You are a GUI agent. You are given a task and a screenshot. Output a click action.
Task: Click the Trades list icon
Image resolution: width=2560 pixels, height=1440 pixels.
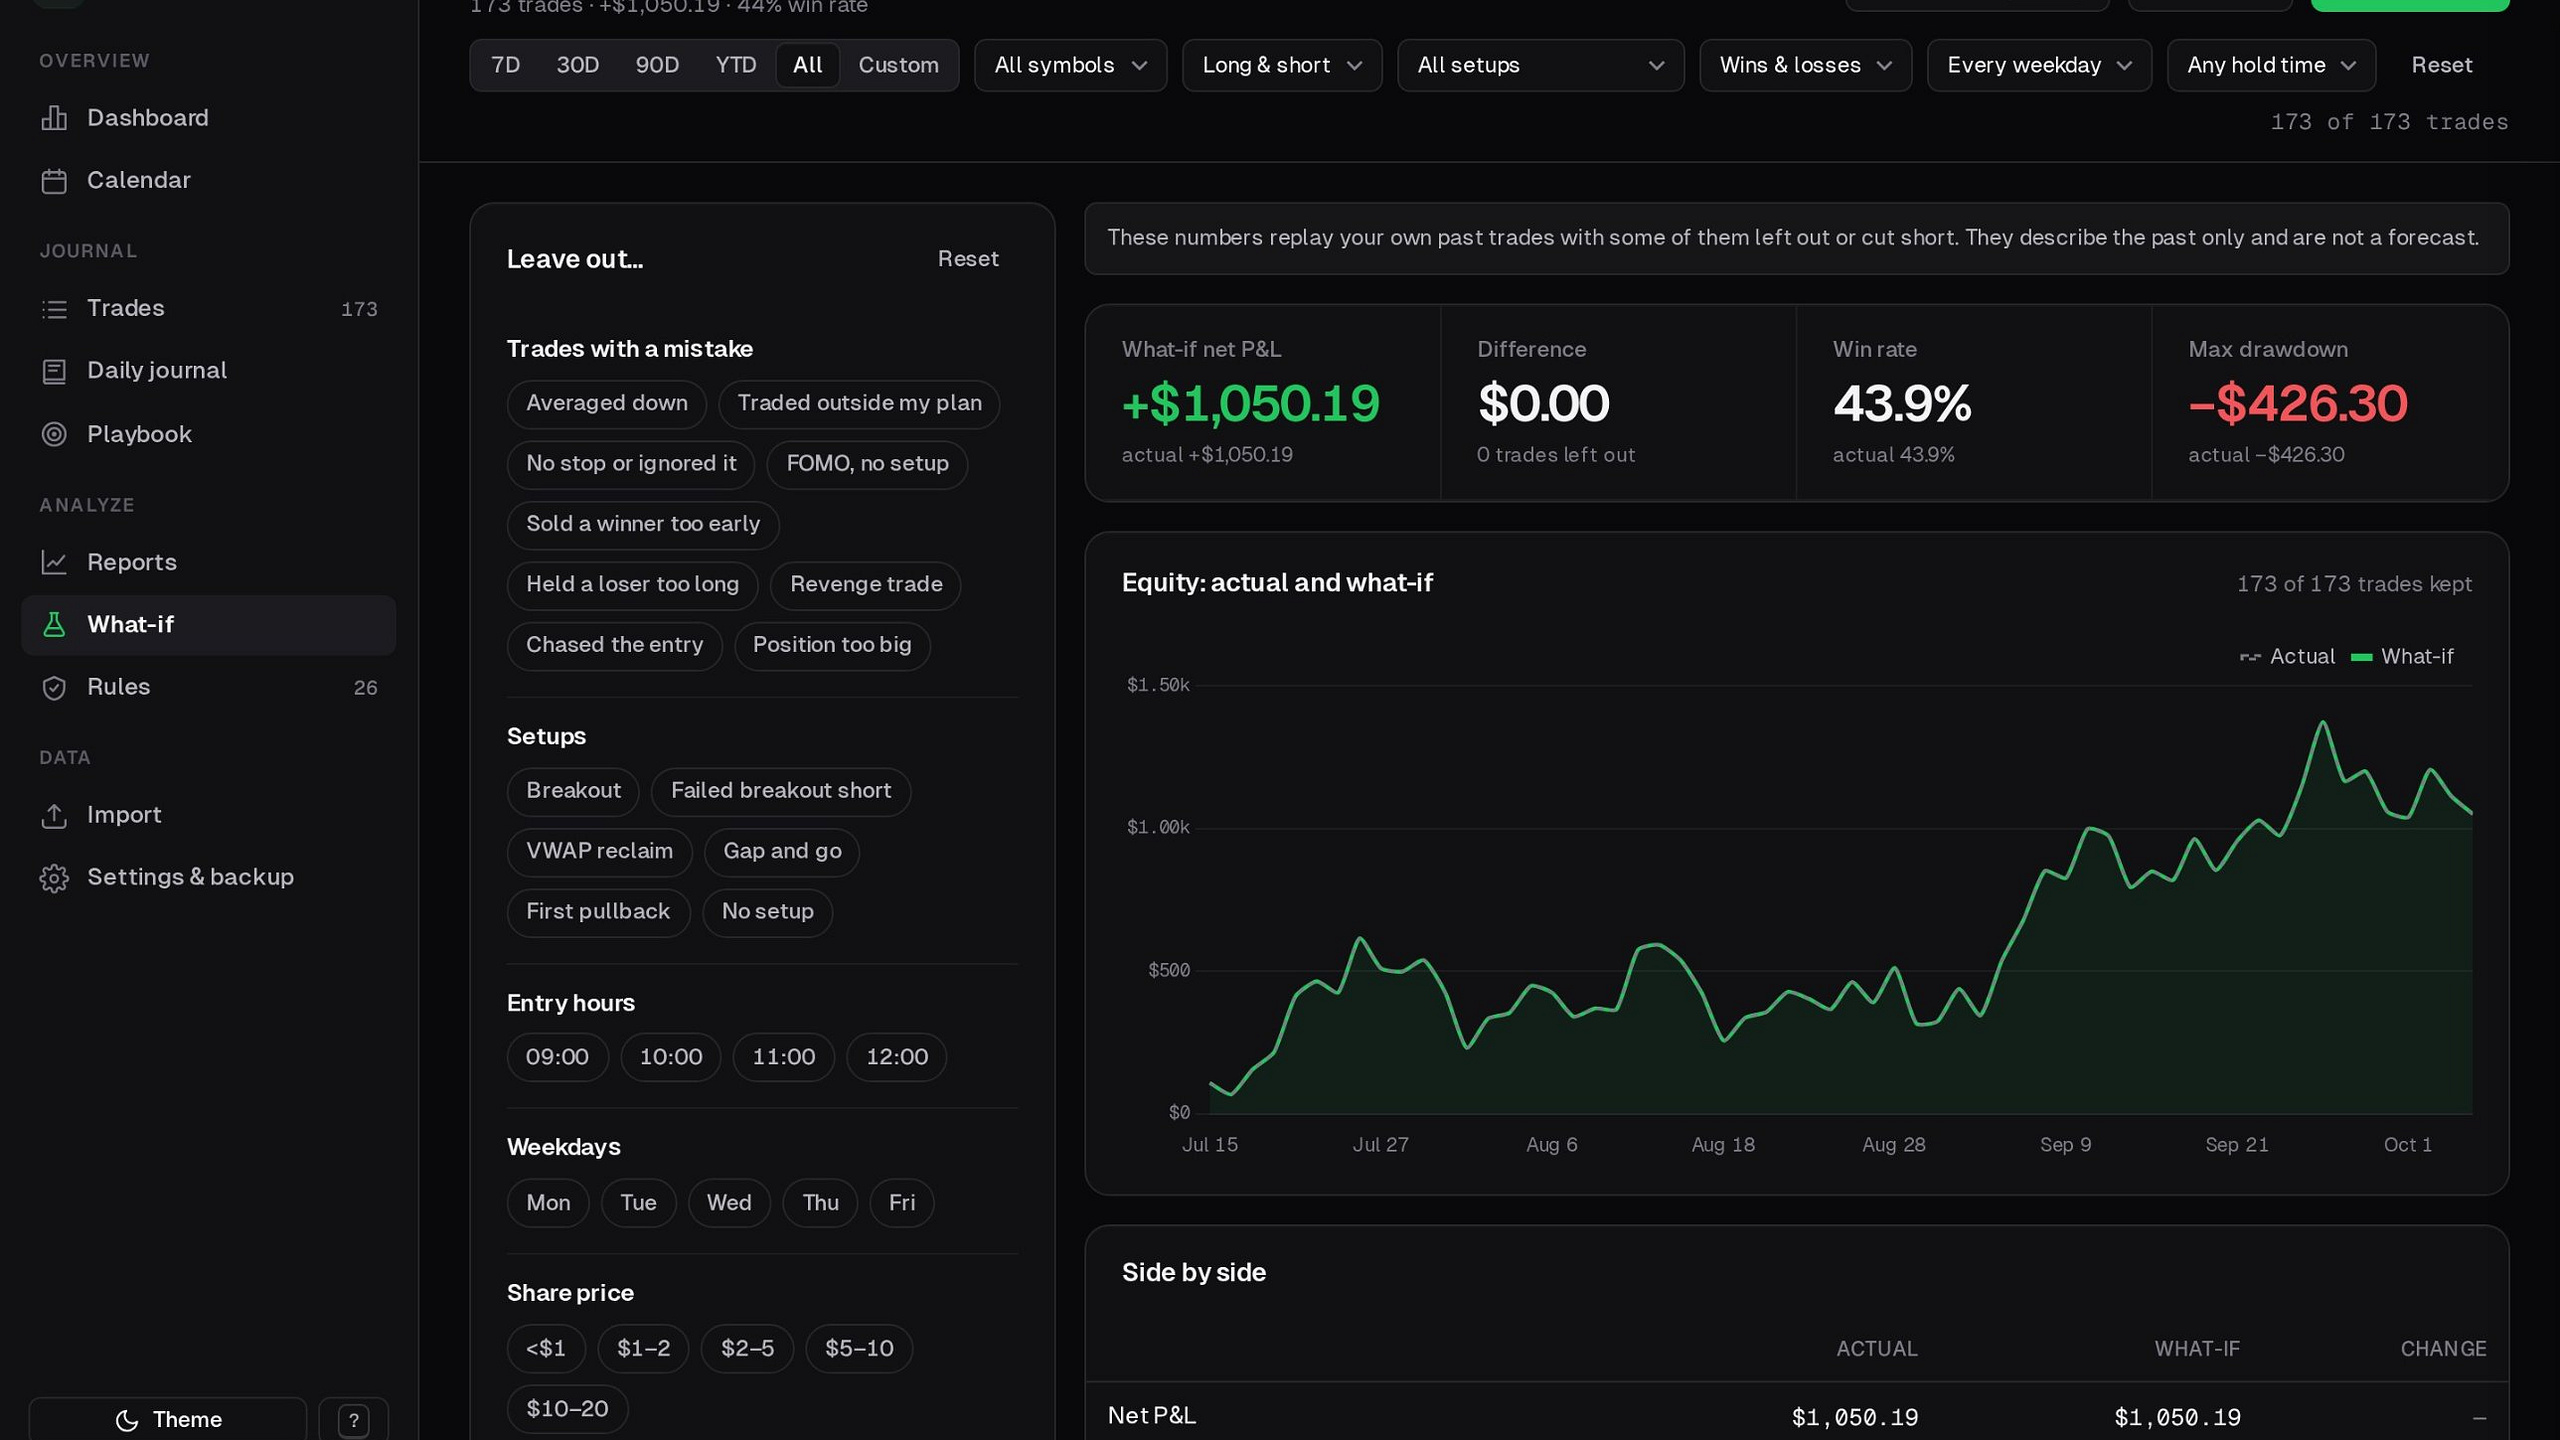point(54,309)
